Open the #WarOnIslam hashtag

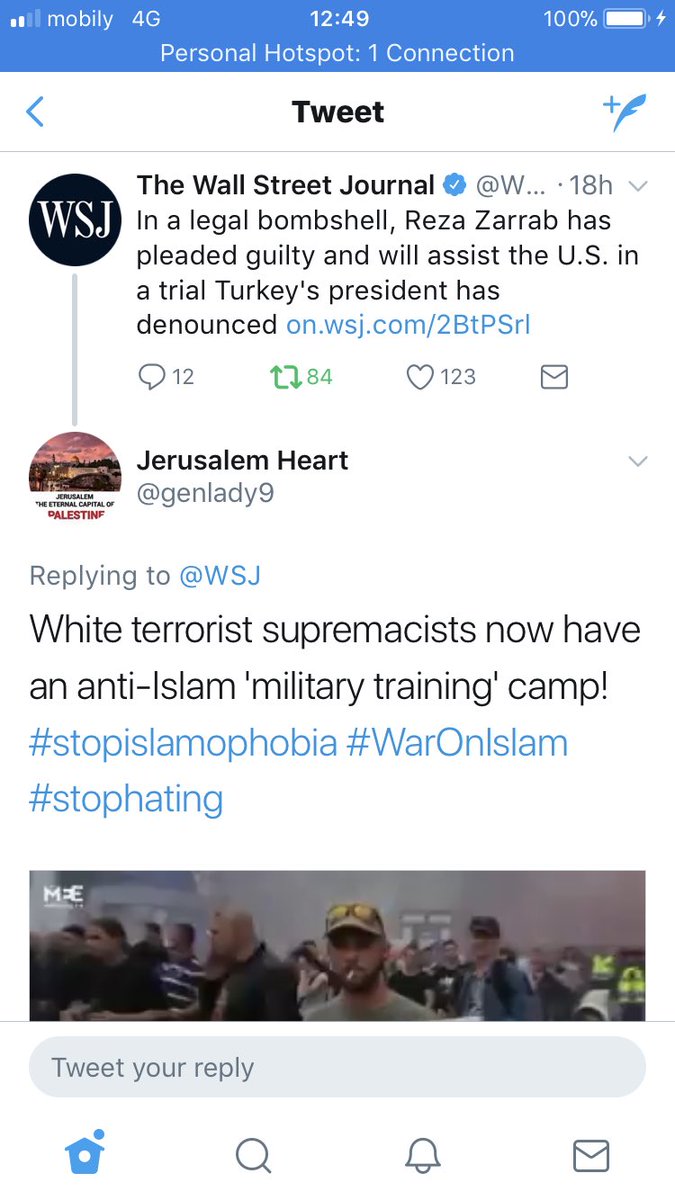pyautogui.click(x=457, y=745)
